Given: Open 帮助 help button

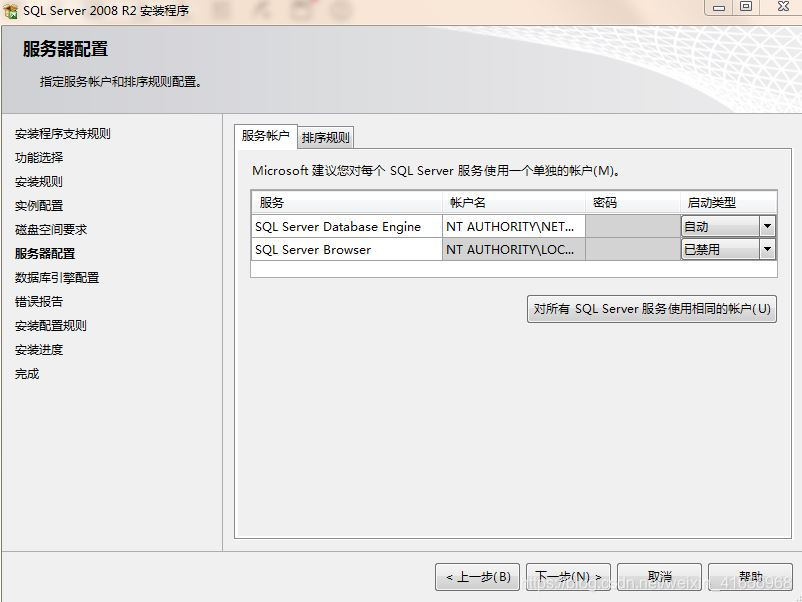Looking at the screenshot, I should tap(750, 577).
